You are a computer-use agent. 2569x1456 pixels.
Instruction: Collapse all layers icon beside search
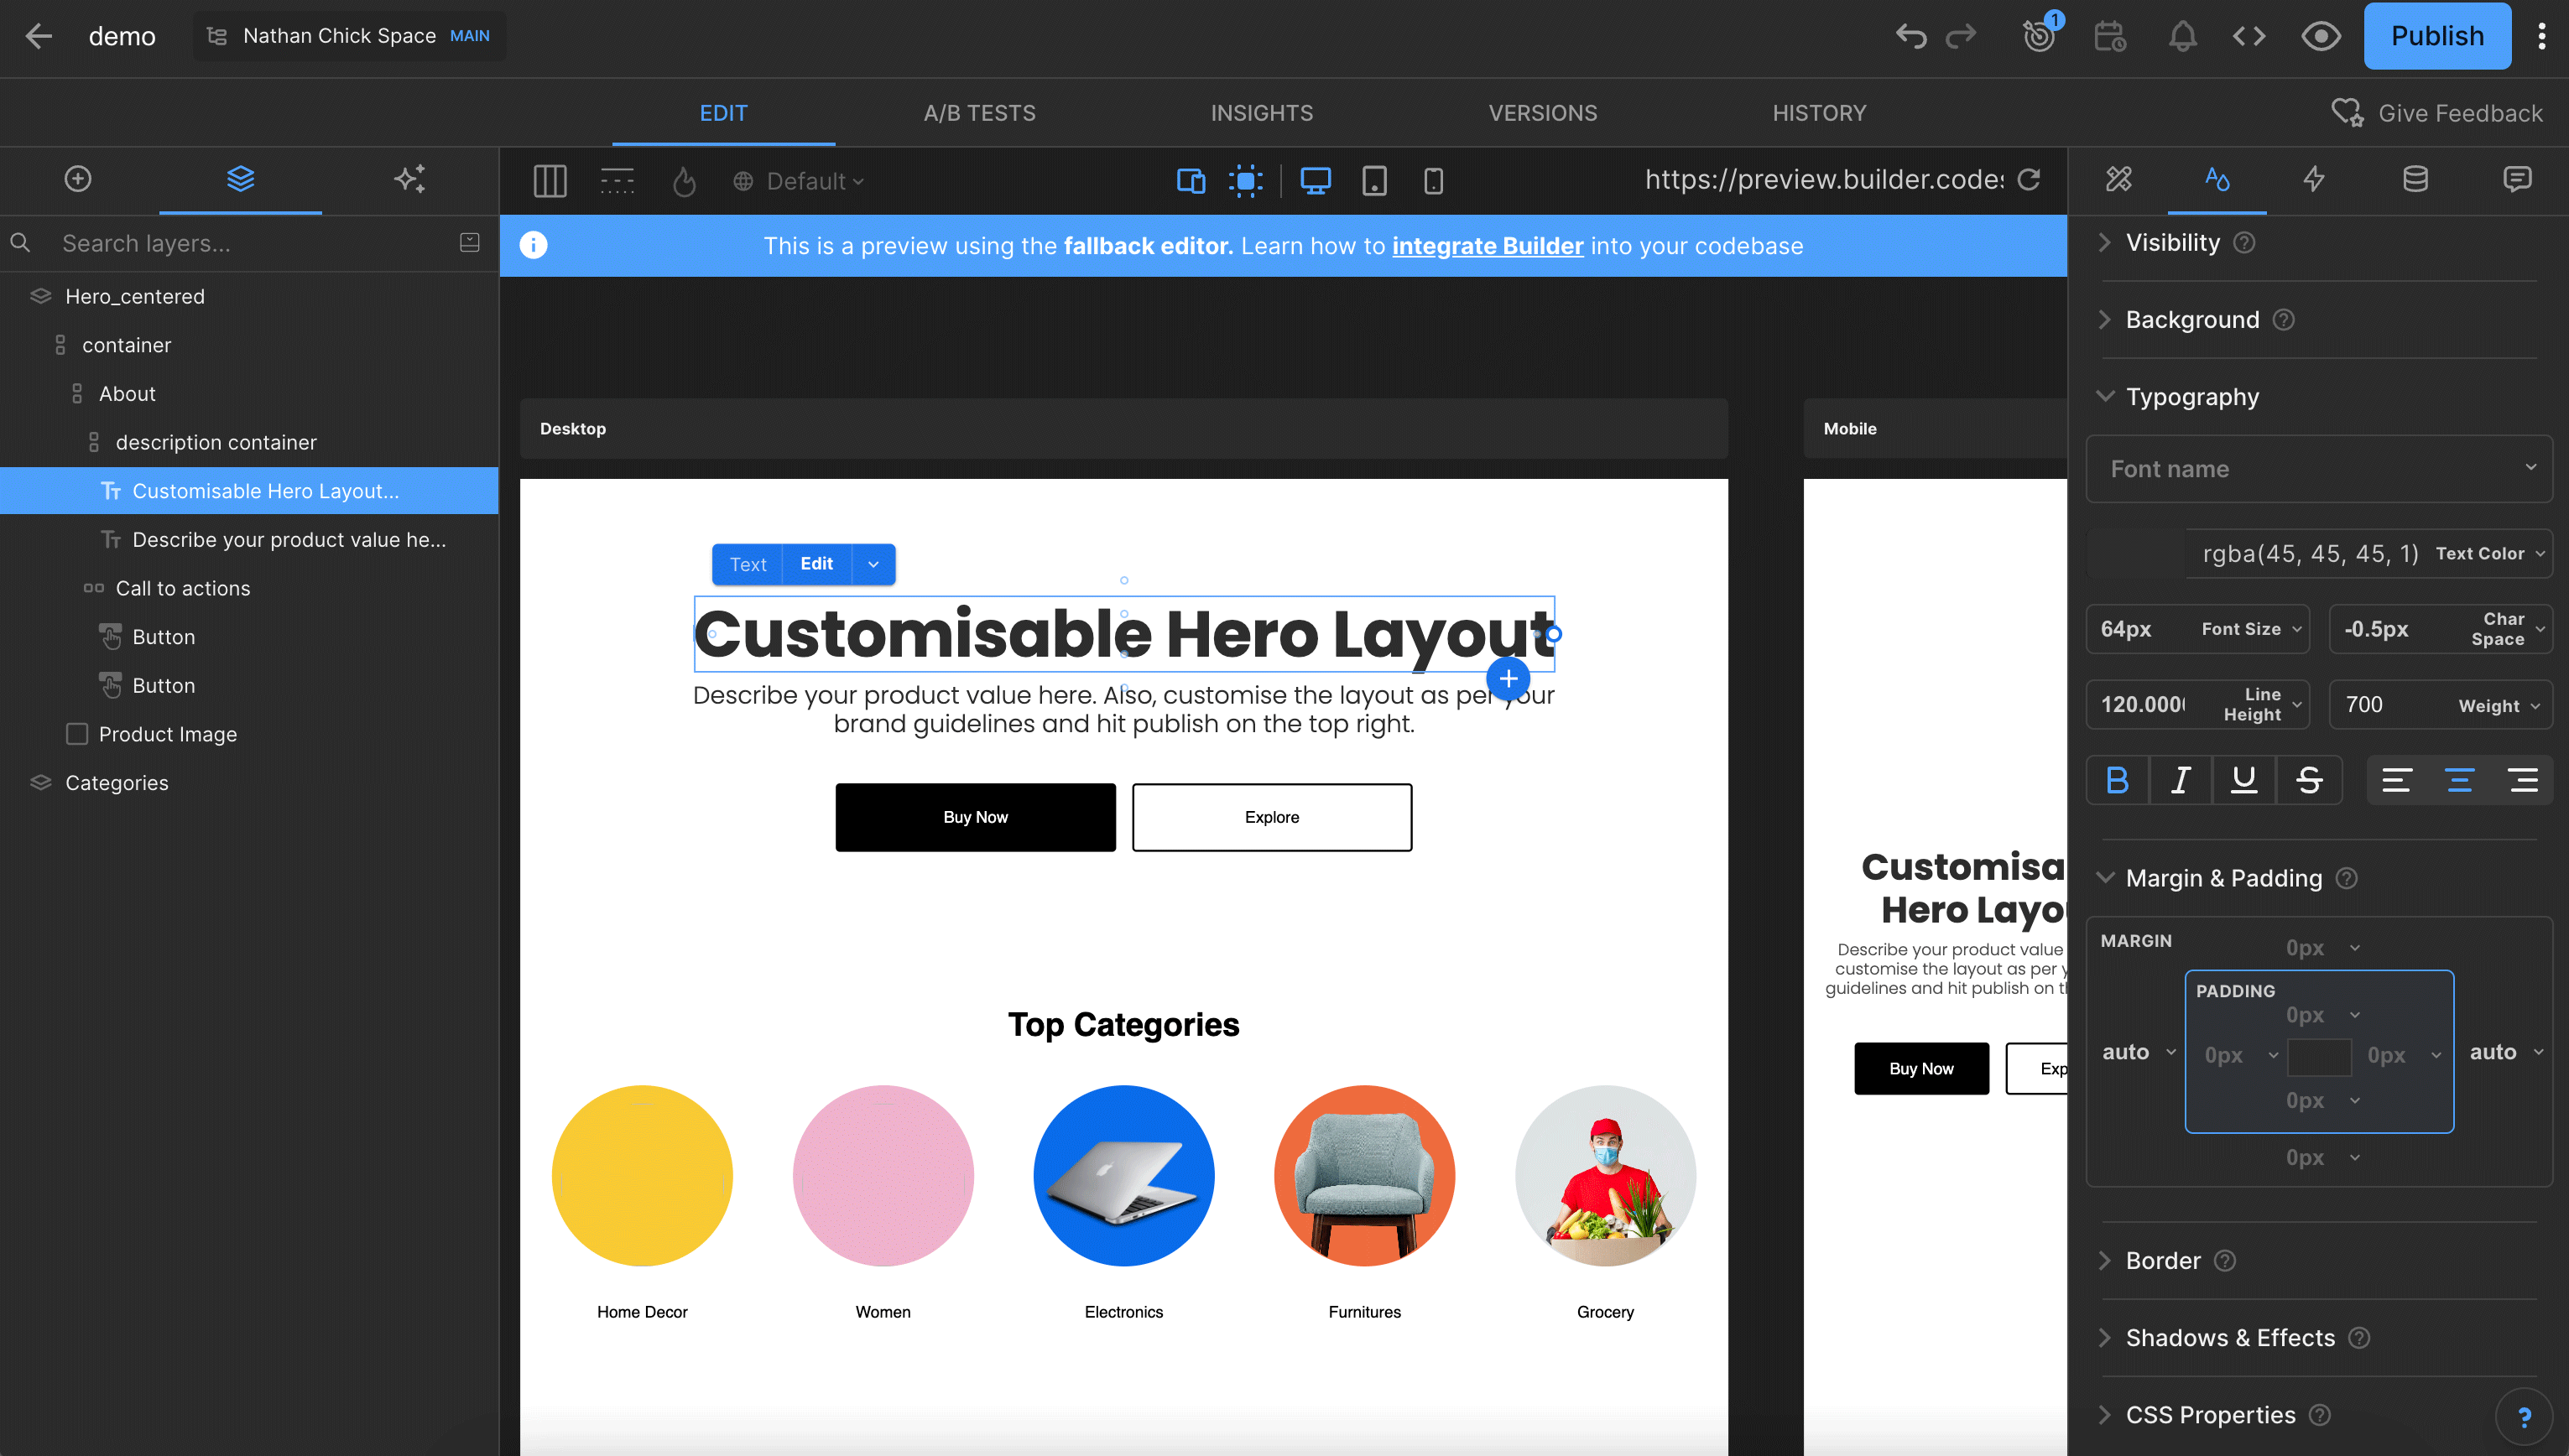469,243
